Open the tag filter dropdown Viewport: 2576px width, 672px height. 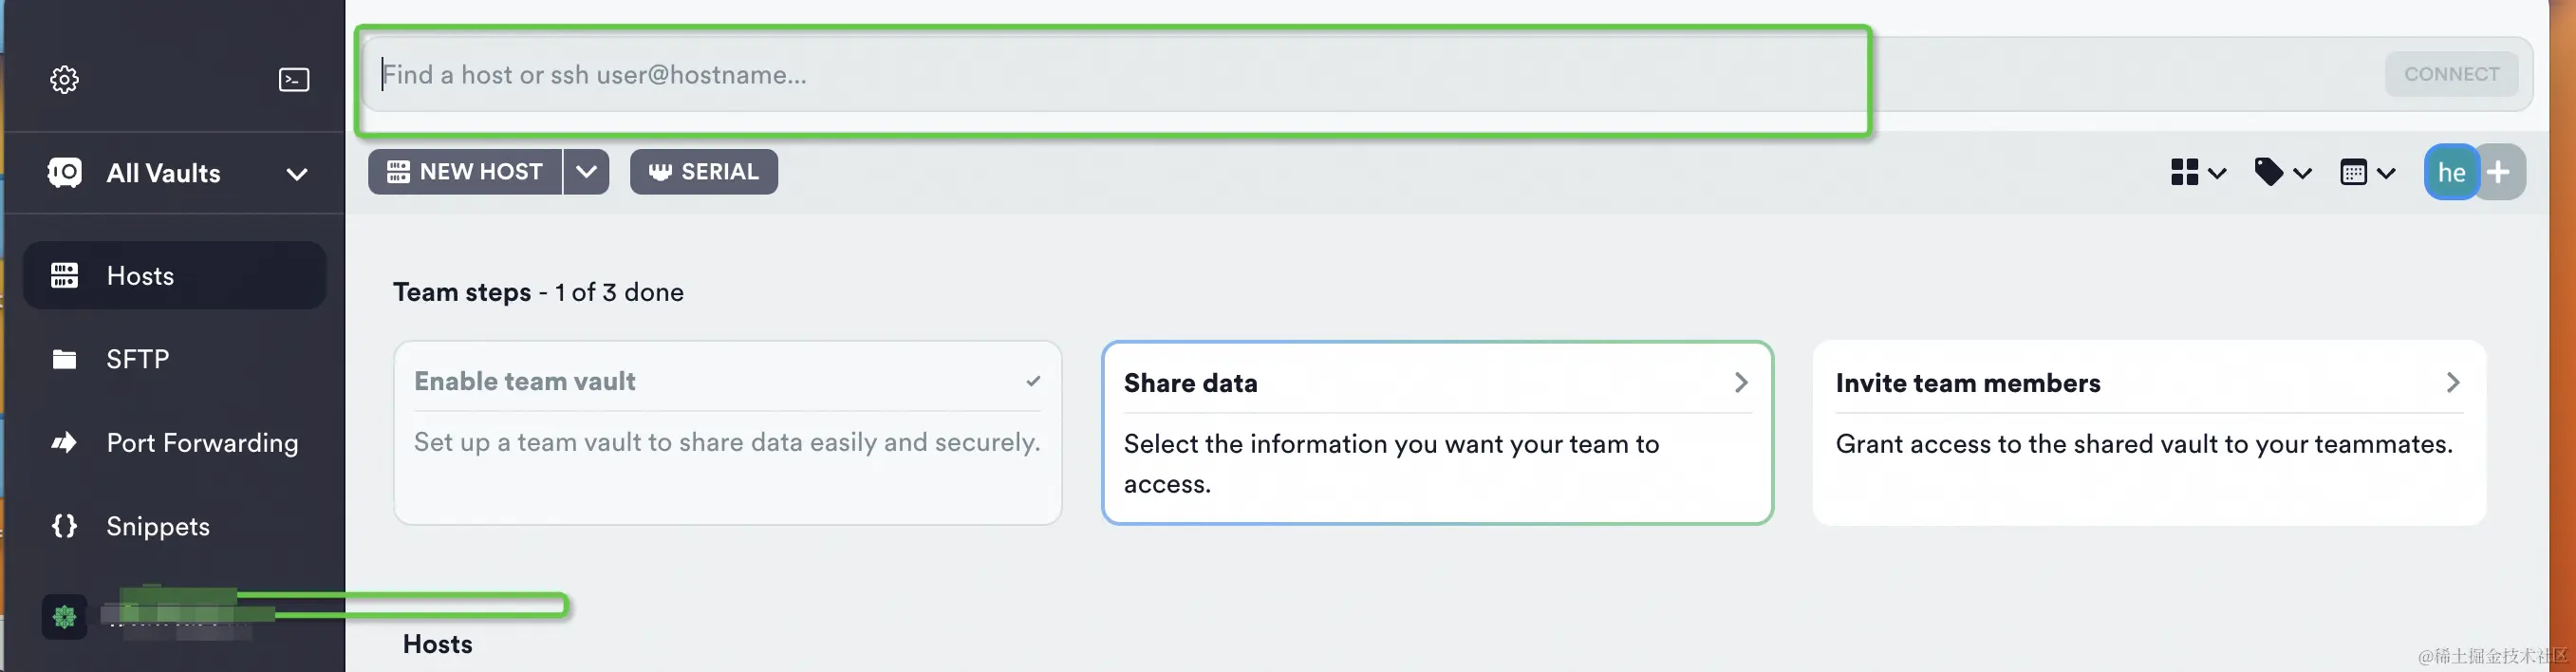(2283, 172)
